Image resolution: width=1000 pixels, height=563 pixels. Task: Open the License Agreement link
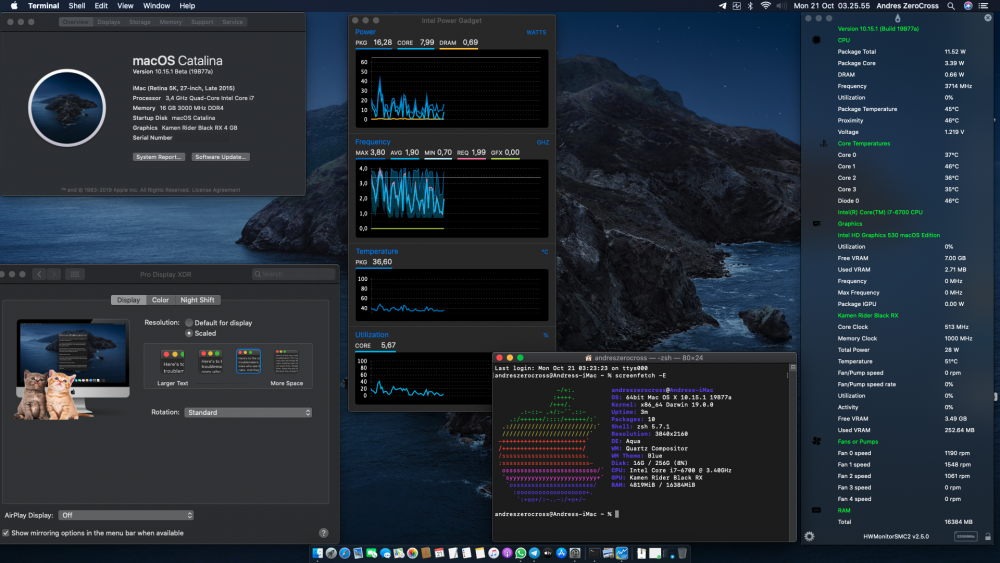pos(216,190)
